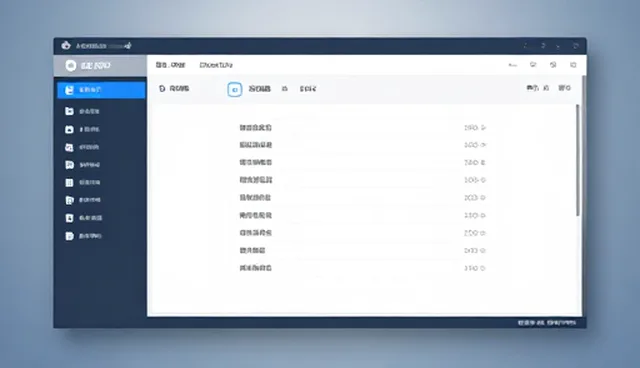This screenshot has width=640, height=368.
Task: Click the last square icon in white header
Action: (573, 65)
